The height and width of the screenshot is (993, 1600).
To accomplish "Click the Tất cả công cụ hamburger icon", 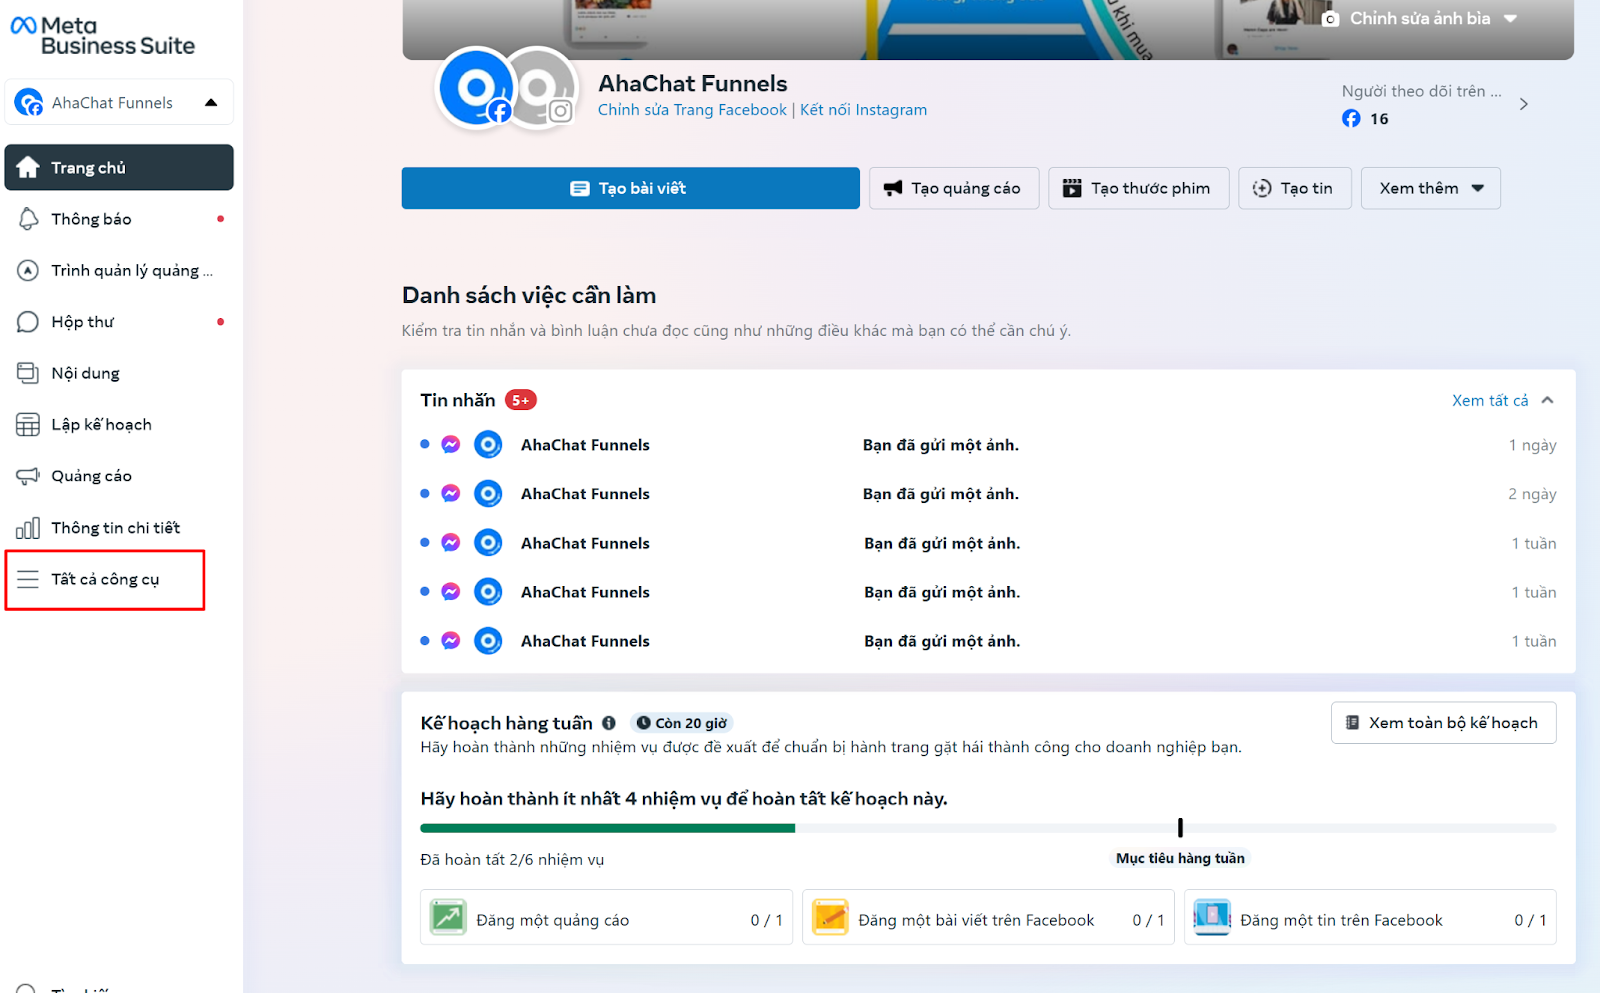I will 28,579.
